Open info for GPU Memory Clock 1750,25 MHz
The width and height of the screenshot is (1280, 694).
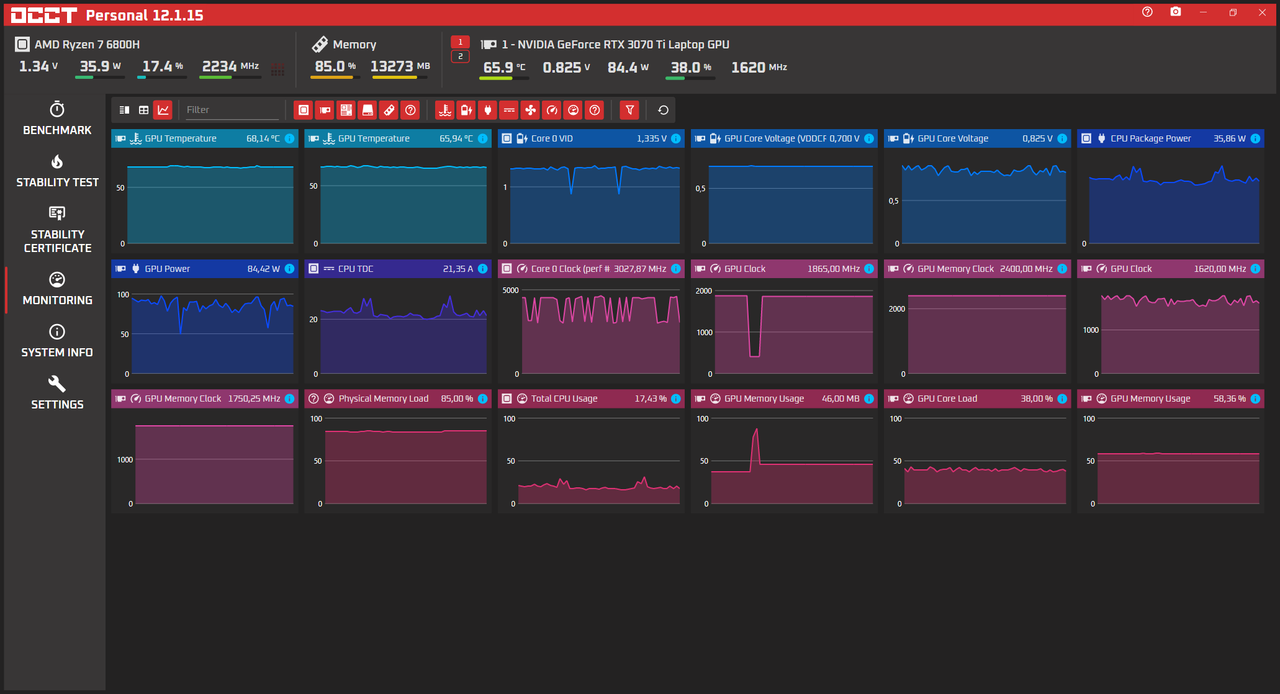[290, 399]
